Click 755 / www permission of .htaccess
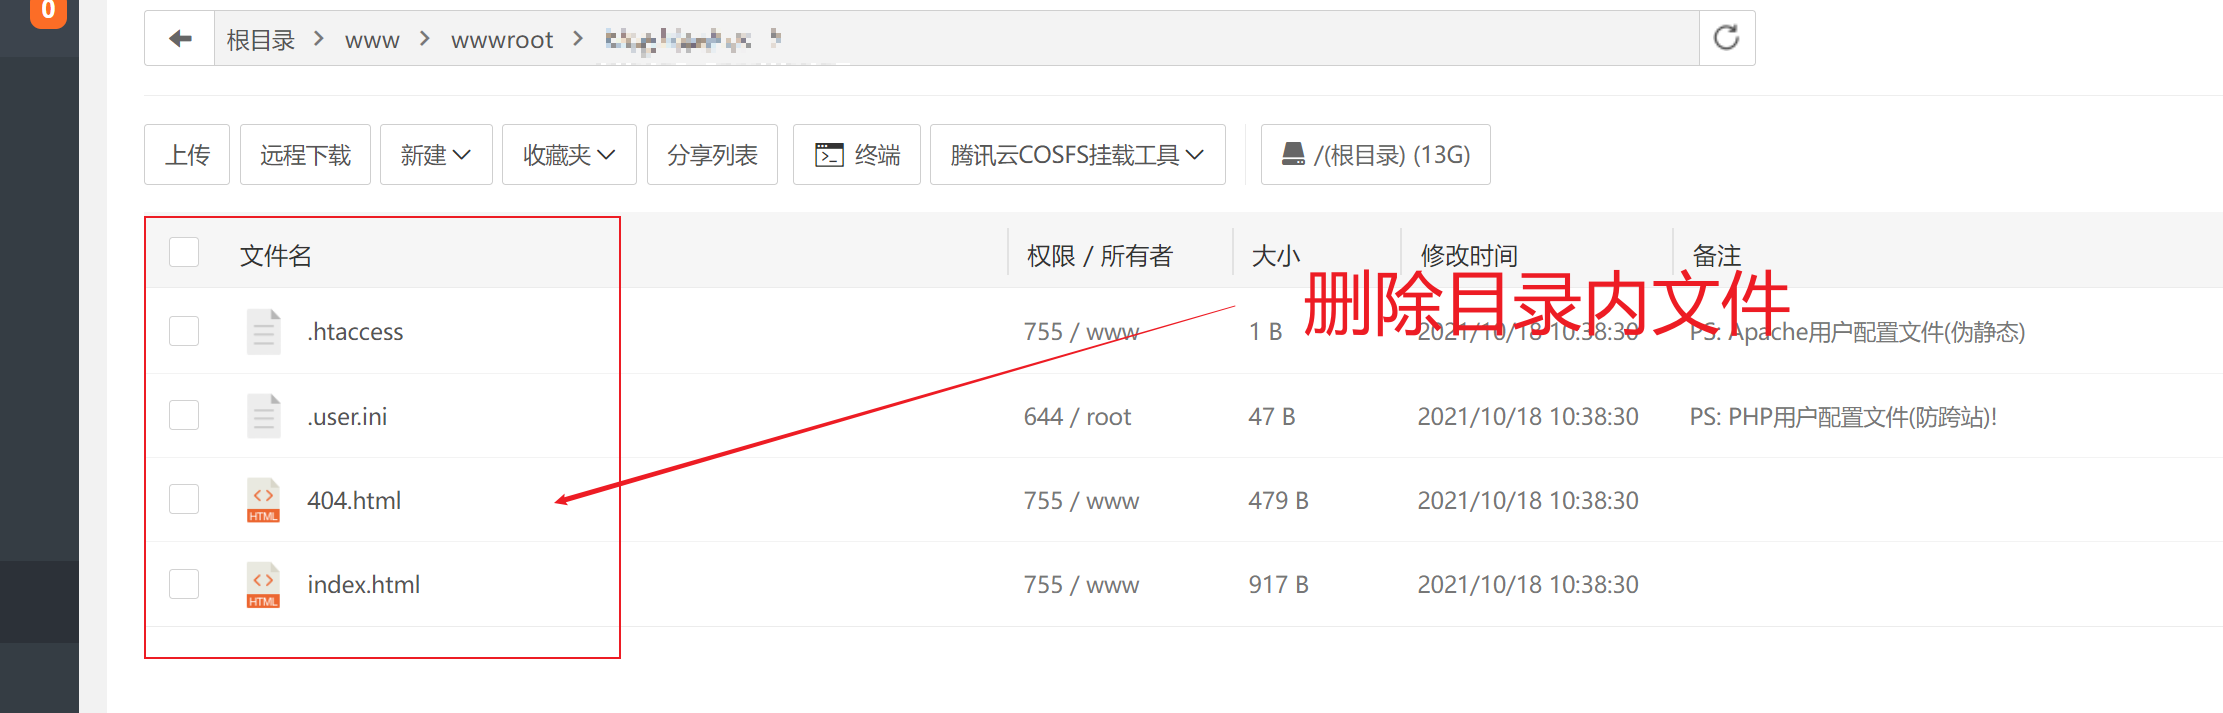 tap(1081, 332)
